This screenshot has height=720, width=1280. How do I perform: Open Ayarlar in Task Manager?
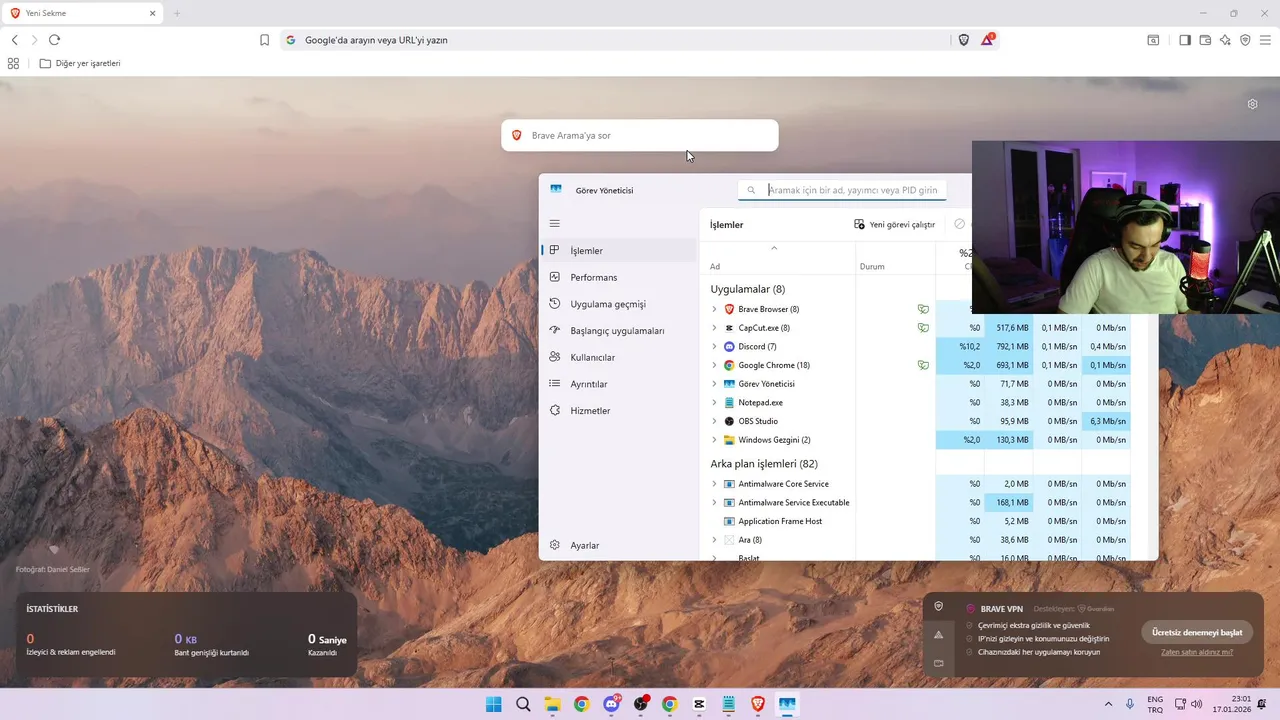[618, 545]
